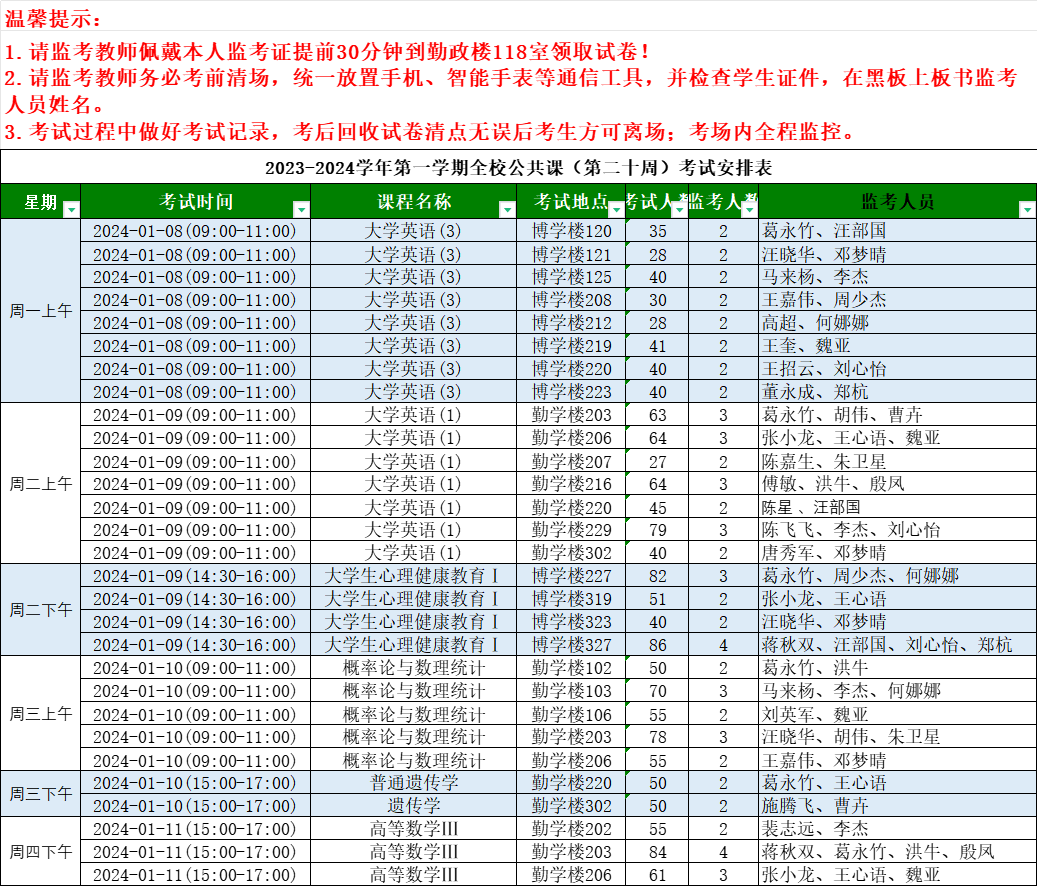1038x887 pixels.
Task: Open the 星期 column filter dropdown
Action: point(70,209)
